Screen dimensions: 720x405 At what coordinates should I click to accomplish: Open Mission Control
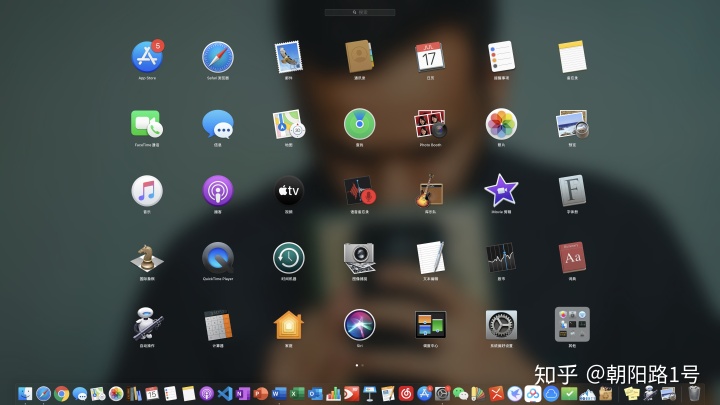(430, 324)
